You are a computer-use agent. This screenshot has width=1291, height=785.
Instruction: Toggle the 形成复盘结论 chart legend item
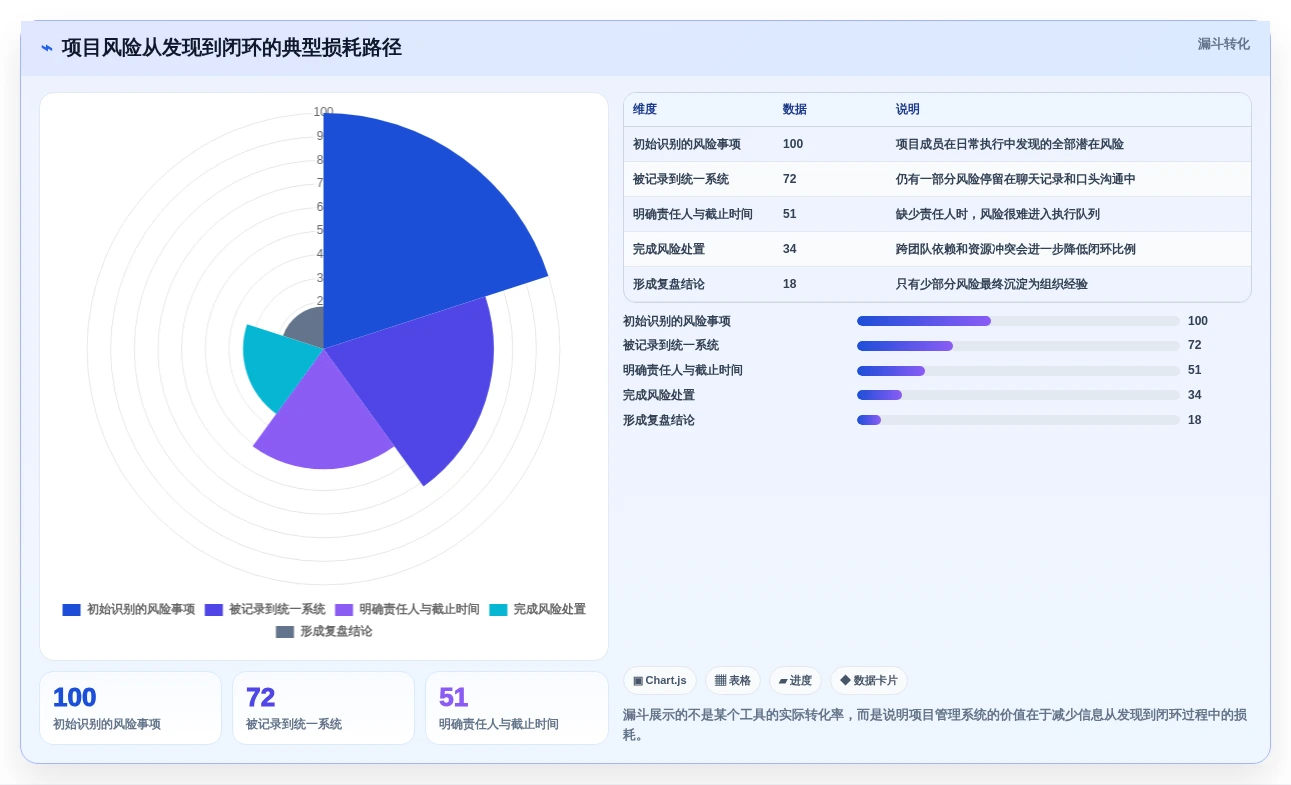(324, 631)
